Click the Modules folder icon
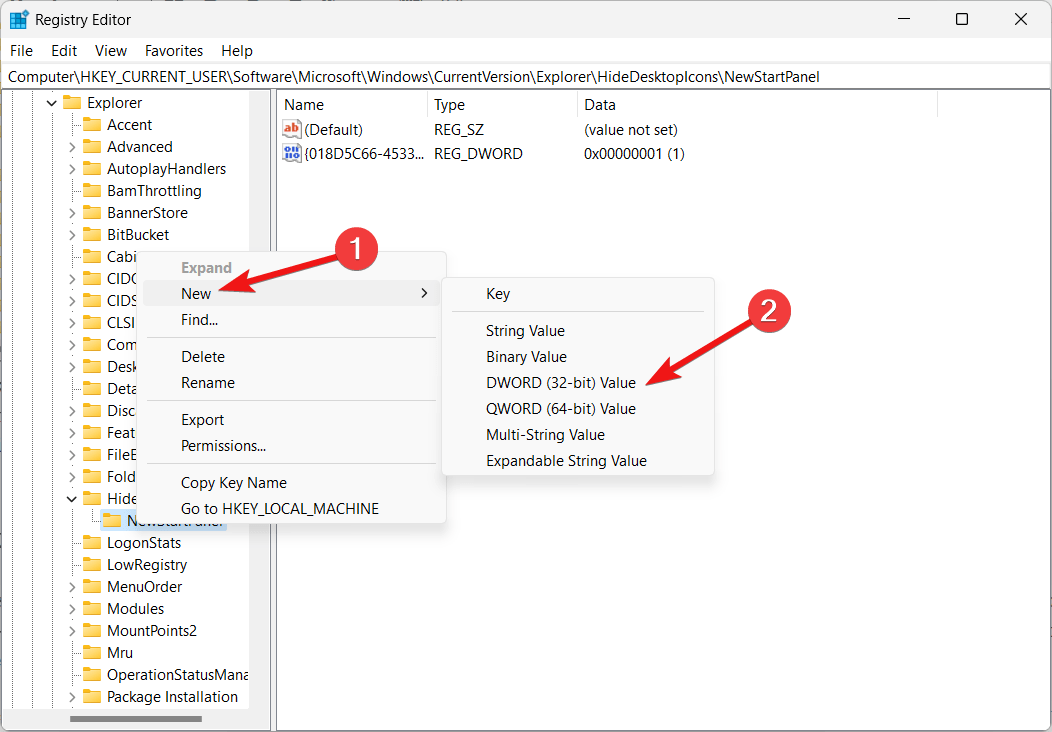The image size is (1052, 732). (92, 609)
